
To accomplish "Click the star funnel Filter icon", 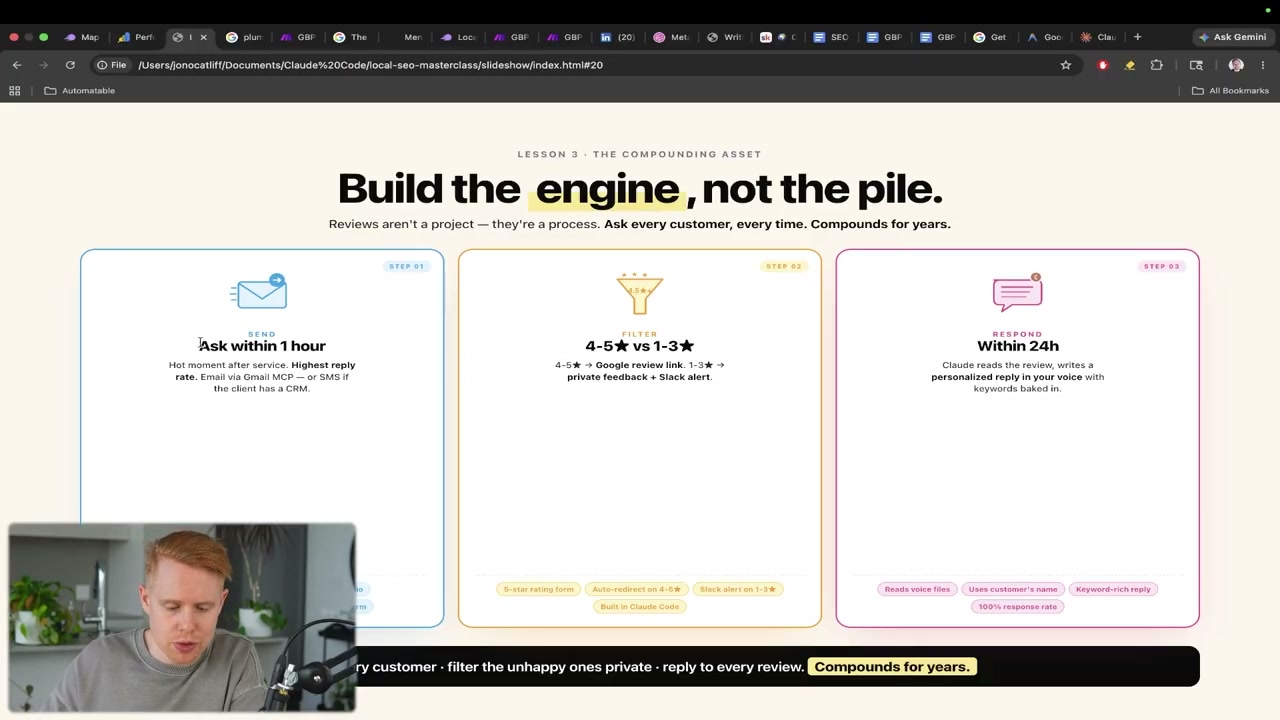I will 640,293.
